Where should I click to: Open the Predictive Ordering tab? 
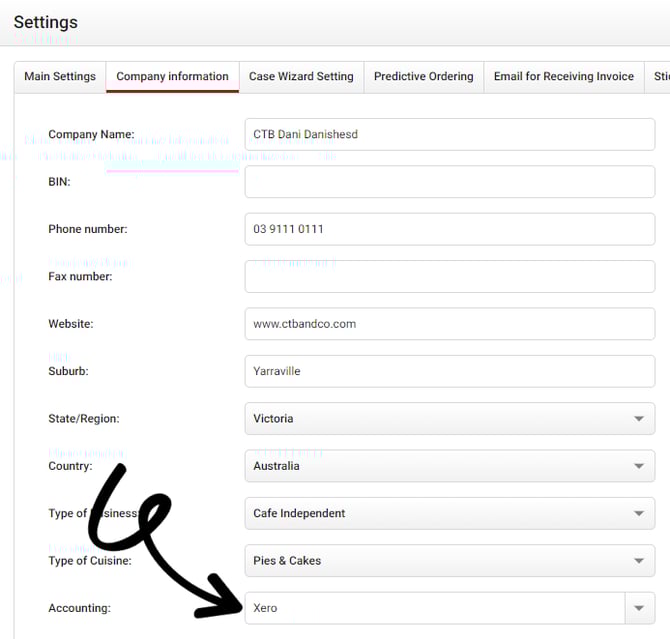424,77
